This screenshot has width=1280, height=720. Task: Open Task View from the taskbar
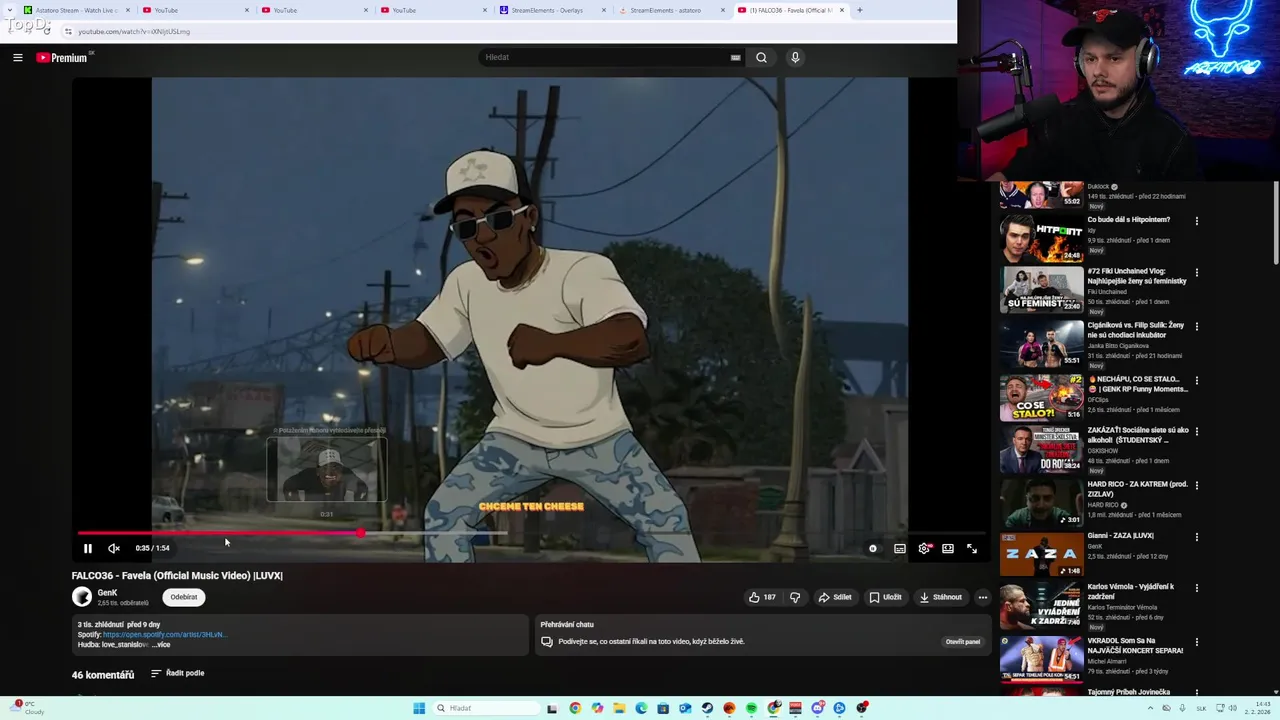coord(551,708)
